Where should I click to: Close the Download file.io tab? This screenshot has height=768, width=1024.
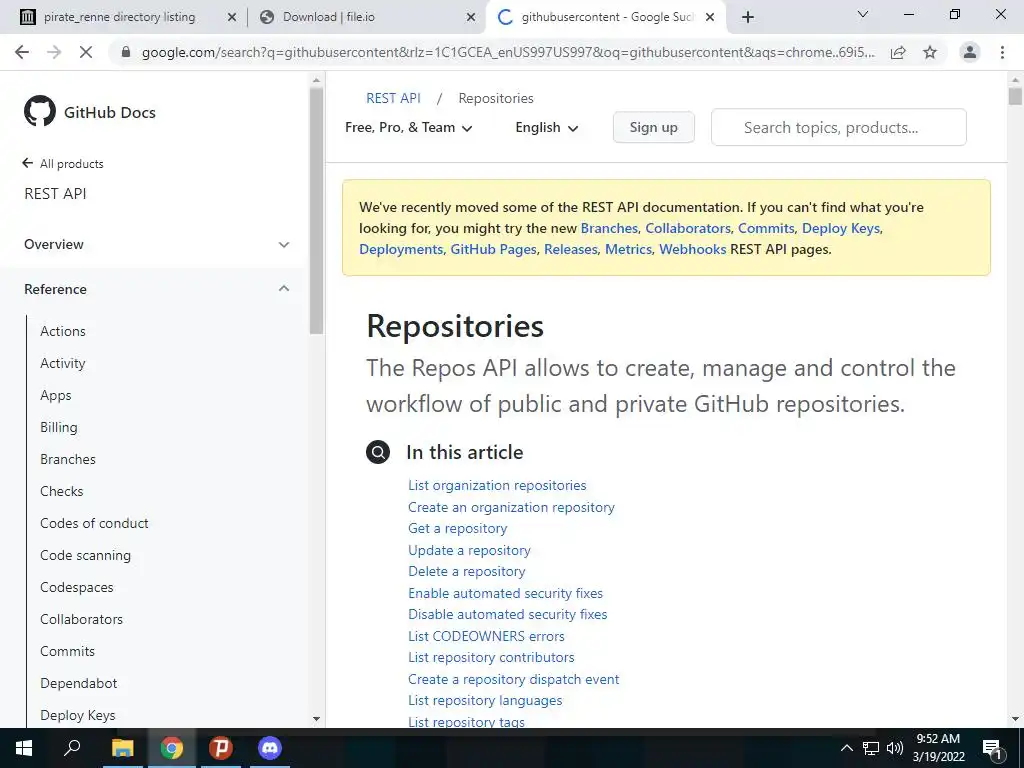(x=471, y=17)
